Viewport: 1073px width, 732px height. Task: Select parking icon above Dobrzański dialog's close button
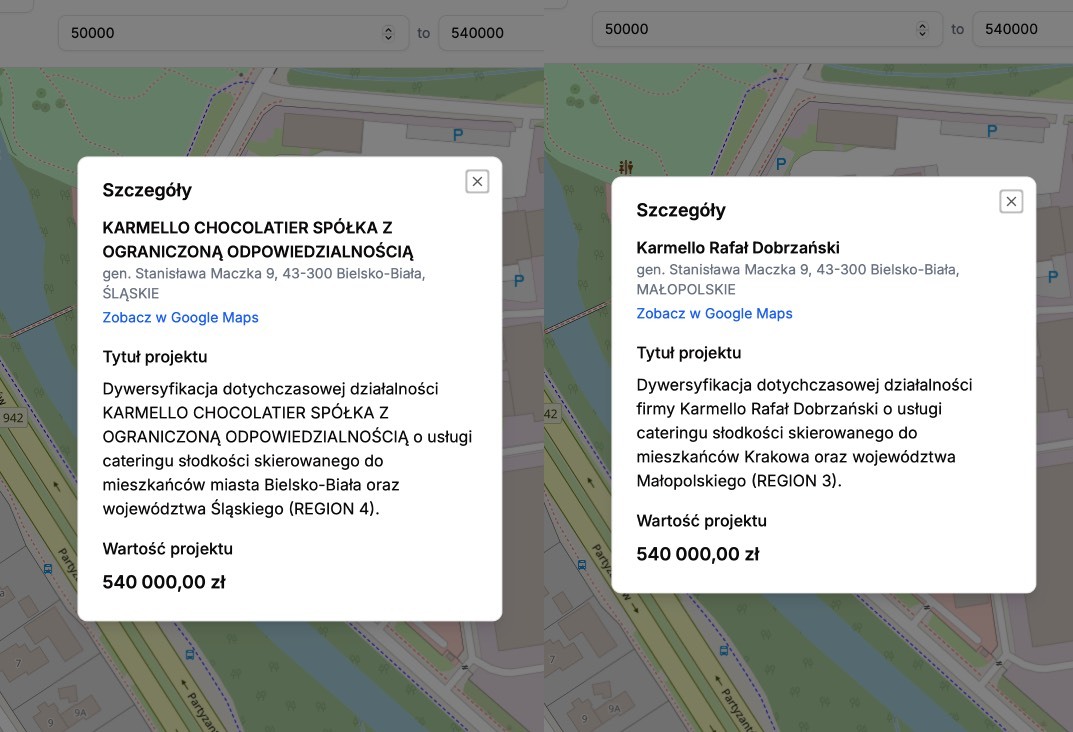(992, 131)
